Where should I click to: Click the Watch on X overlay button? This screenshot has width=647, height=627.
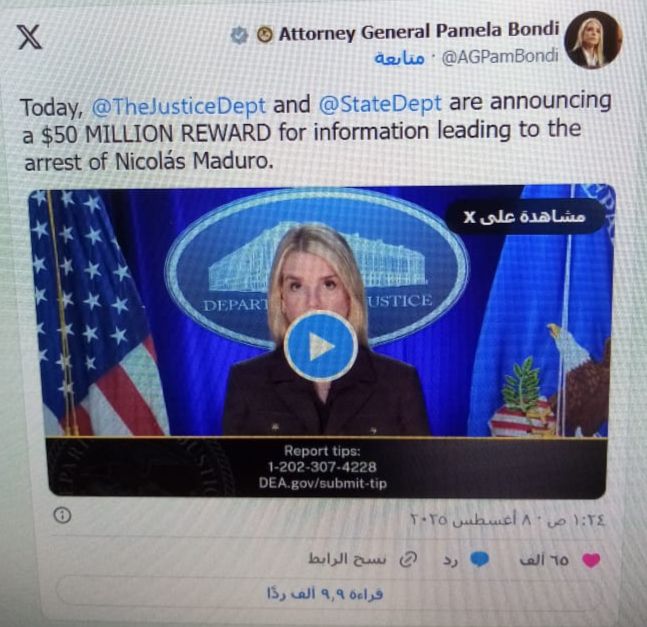pyautogui.click(x=524, y=217)
